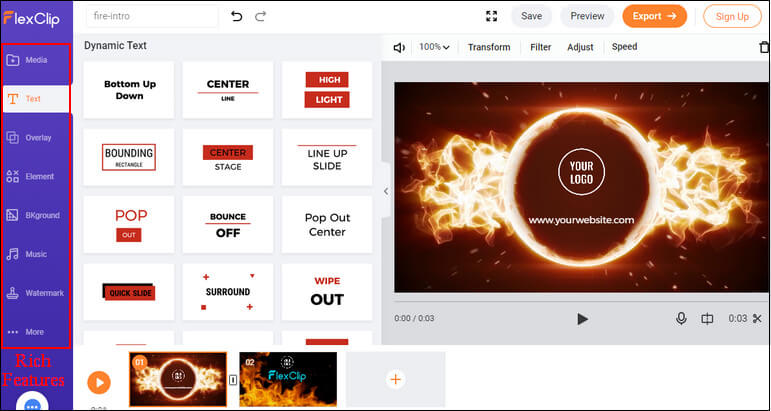Open the Speed tool

(x=624, y=47)
